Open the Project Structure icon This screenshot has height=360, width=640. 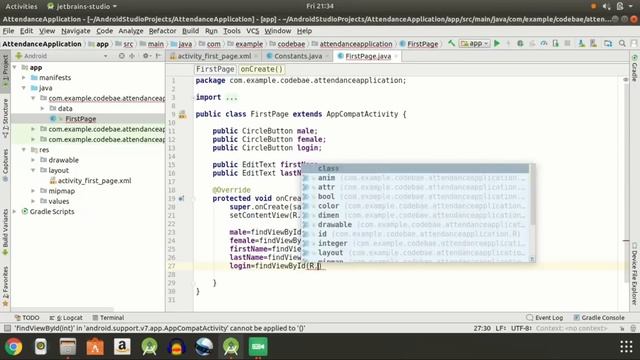click(x=608, y=43)
